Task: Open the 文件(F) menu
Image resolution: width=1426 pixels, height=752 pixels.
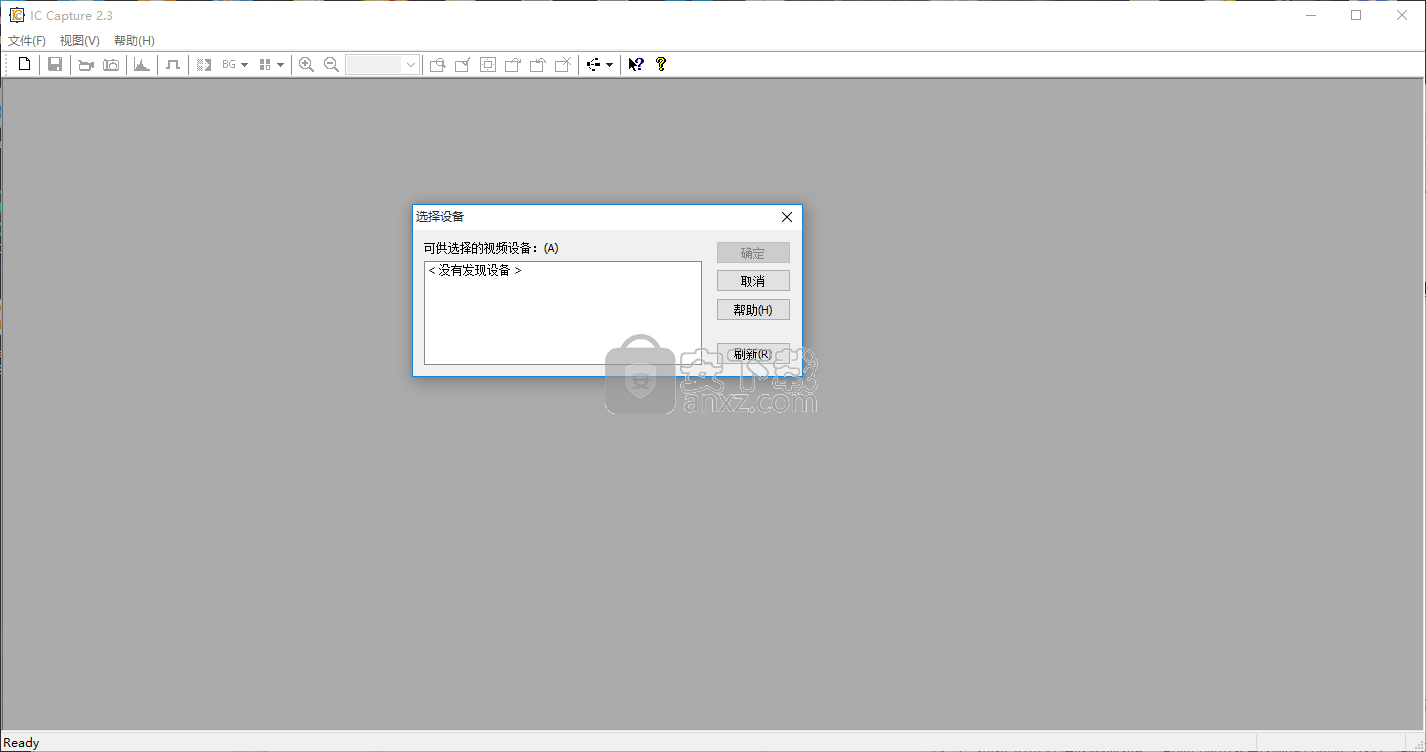Action: pyautogui.click(x=27, y=40)
